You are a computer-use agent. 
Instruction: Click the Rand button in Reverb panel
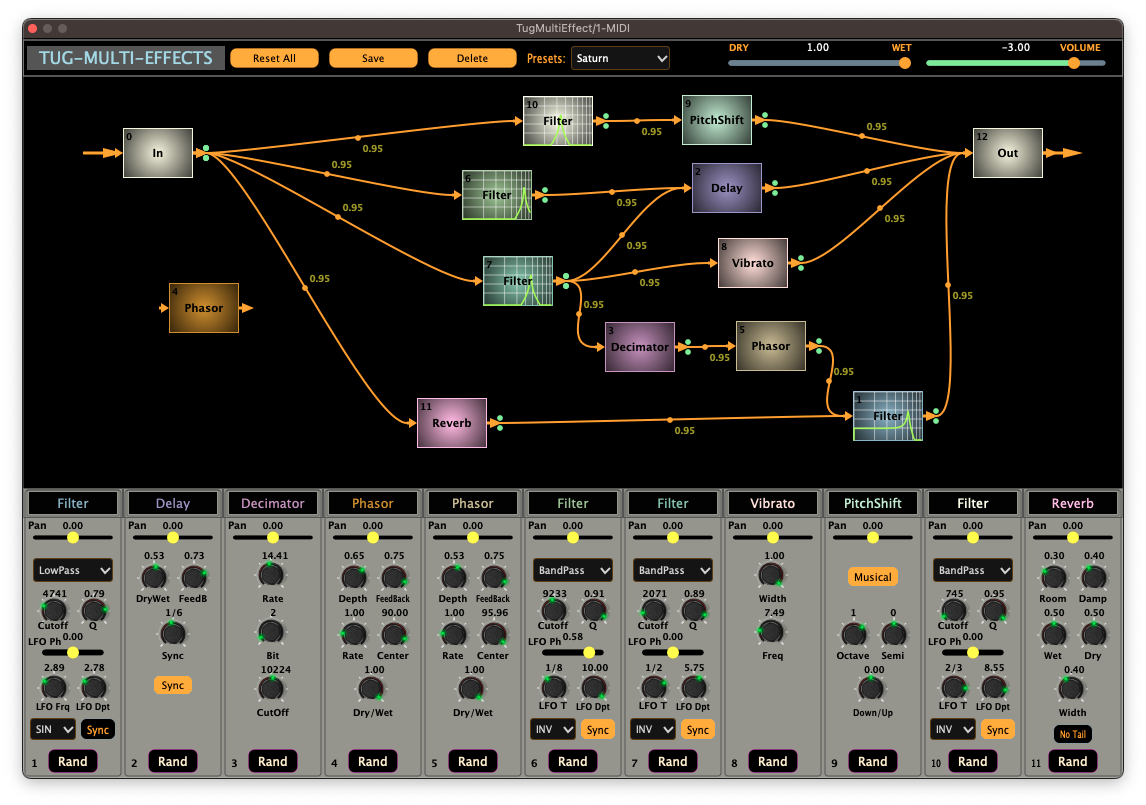pos(1072,761)
